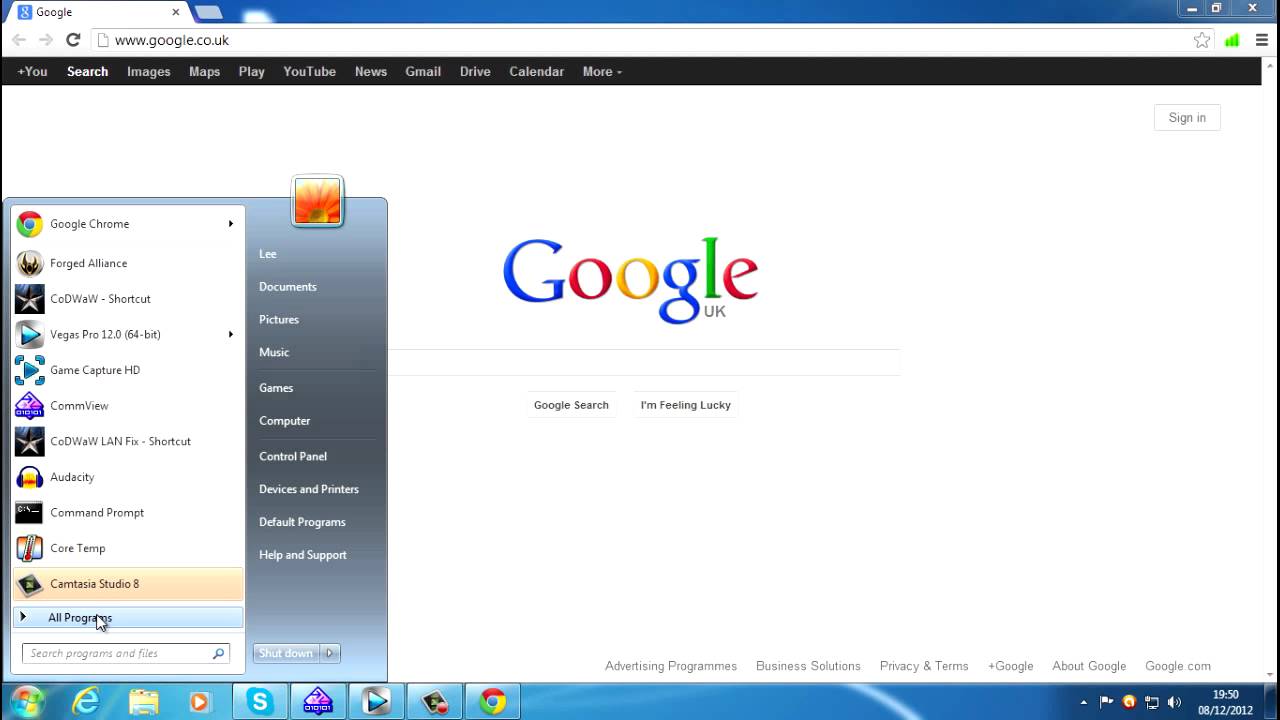Go to Maps in Google bar
The height and width of the screenshot is (720, 1280).
pos(204,72)
